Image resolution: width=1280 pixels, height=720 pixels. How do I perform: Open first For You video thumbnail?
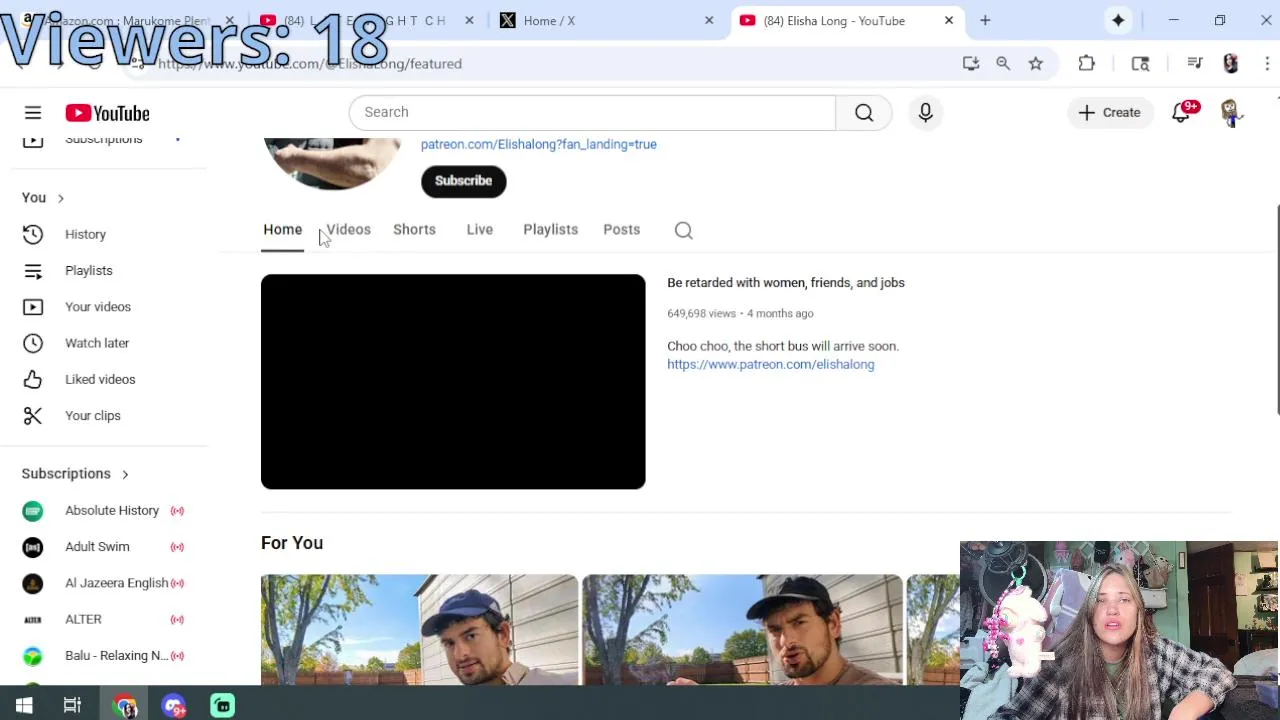(419, 630)
